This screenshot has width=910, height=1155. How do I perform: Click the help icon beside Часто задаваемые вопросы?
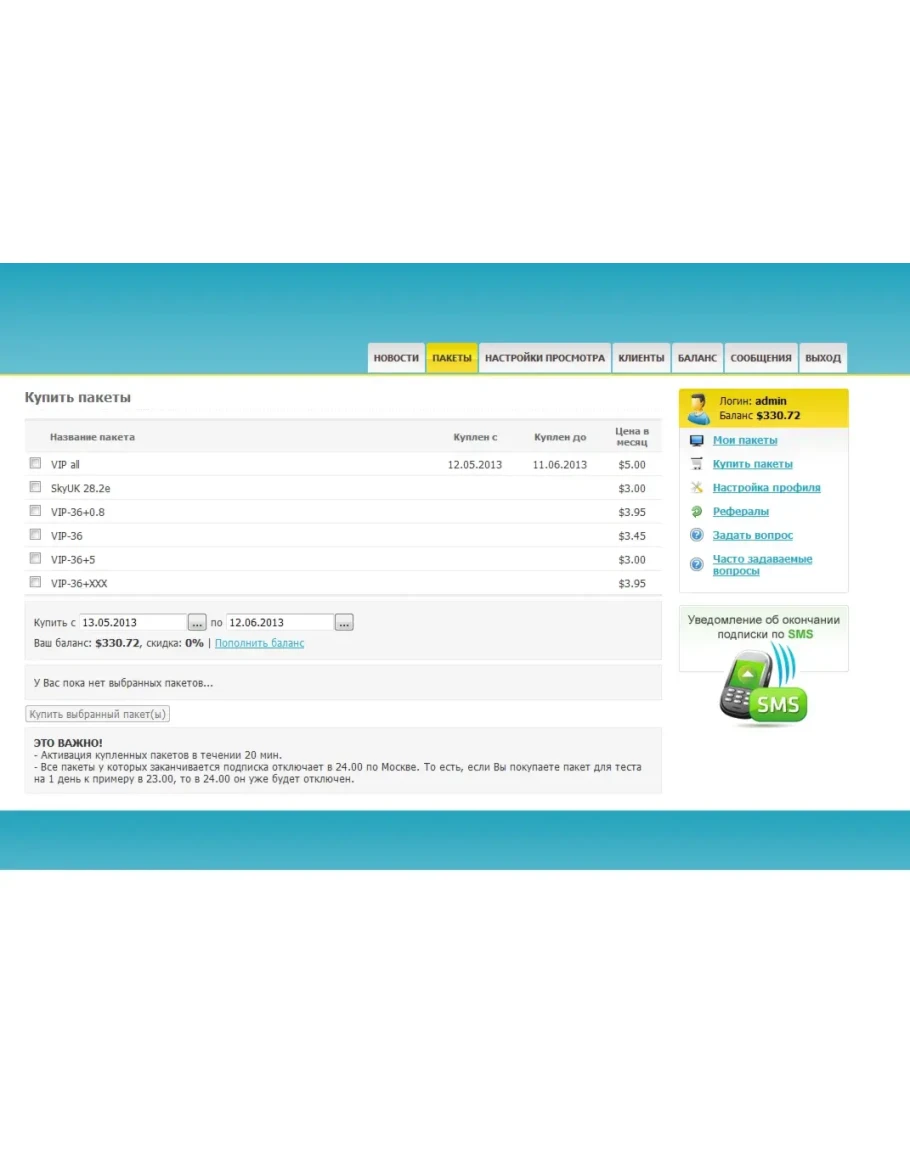[696, 565]
